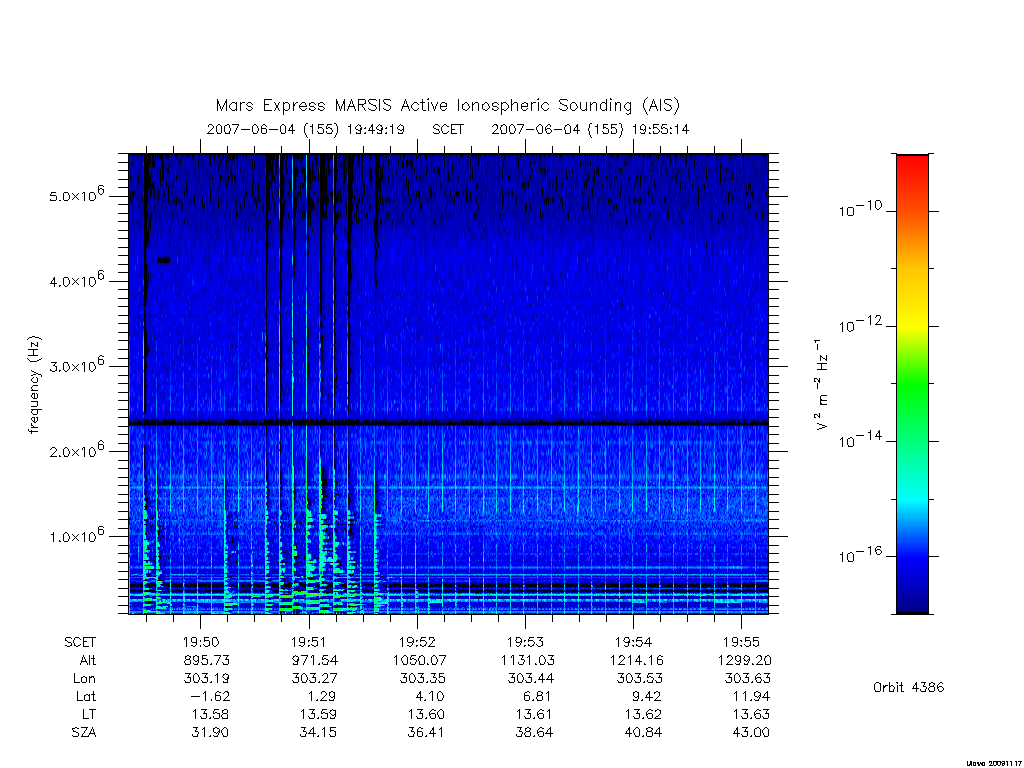Screen dimensions: 1024x768
Task: Click the color bar unit label V² m⁻² Hz⁻¹
Action: tap(822, 384)
